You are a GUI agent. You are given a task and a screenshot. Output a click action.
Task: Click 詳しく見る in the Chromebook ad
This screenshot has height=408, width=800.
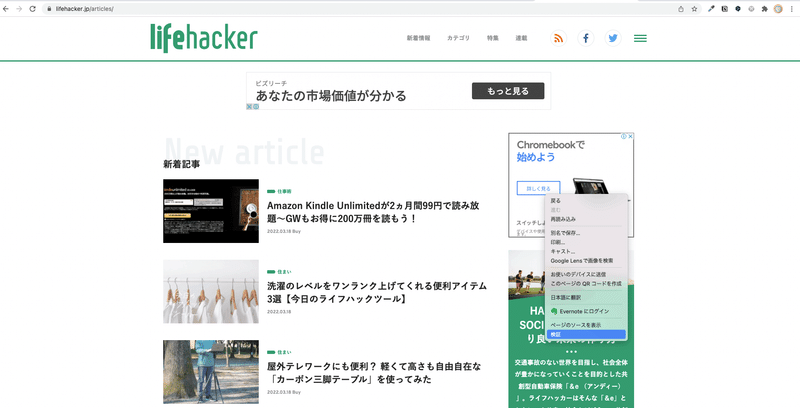pyautogui.click(x=538, y=188)
